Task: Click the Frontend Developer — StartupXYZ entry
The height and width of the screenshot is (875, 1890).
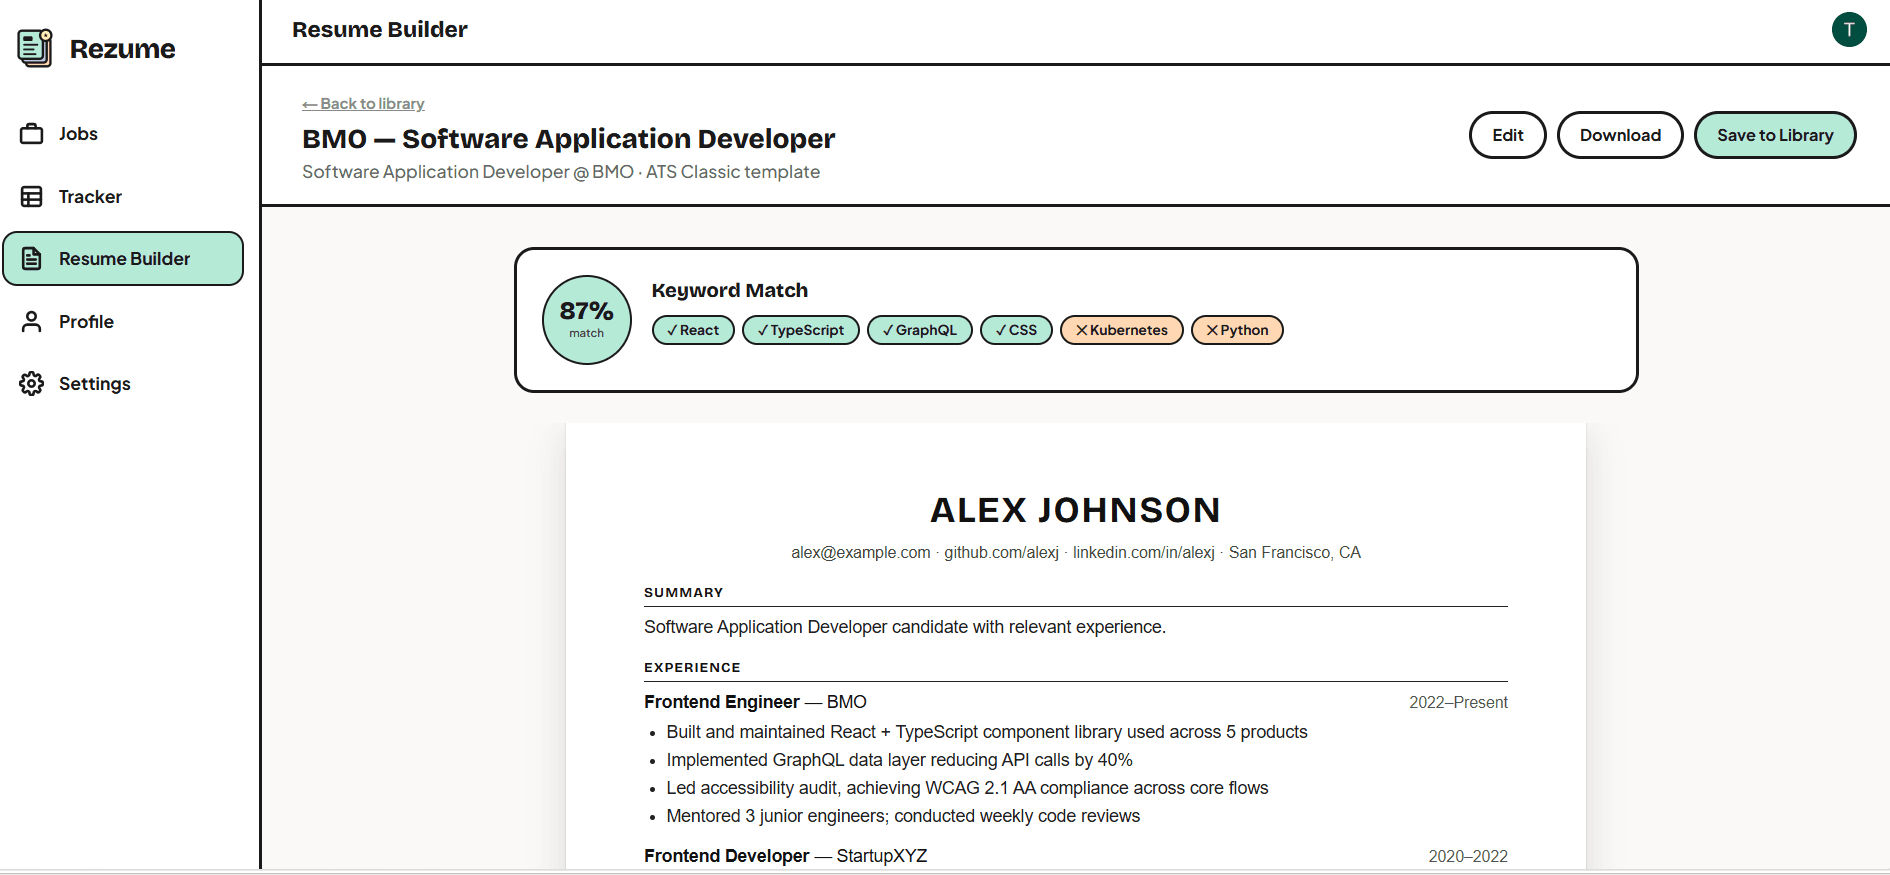Action: tap(785, 856)
